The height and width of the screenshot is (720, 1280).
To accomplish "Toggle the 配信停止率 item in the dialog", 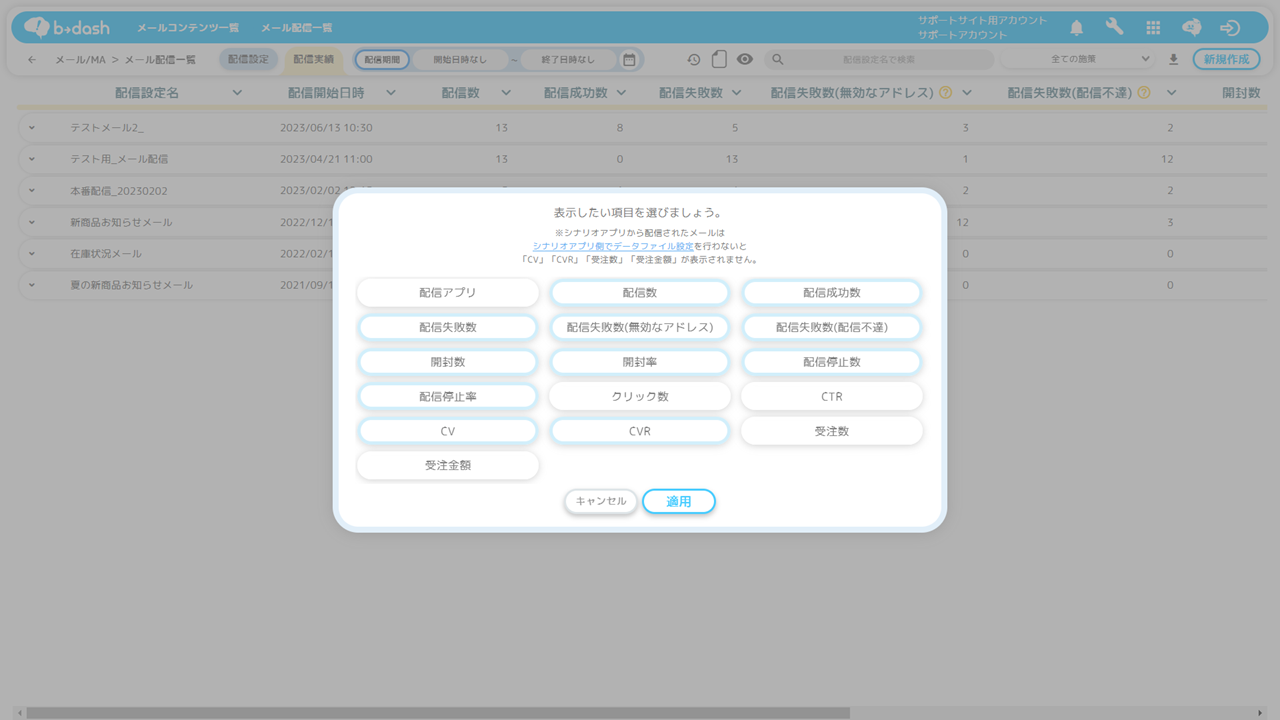I will click(448, 396).
